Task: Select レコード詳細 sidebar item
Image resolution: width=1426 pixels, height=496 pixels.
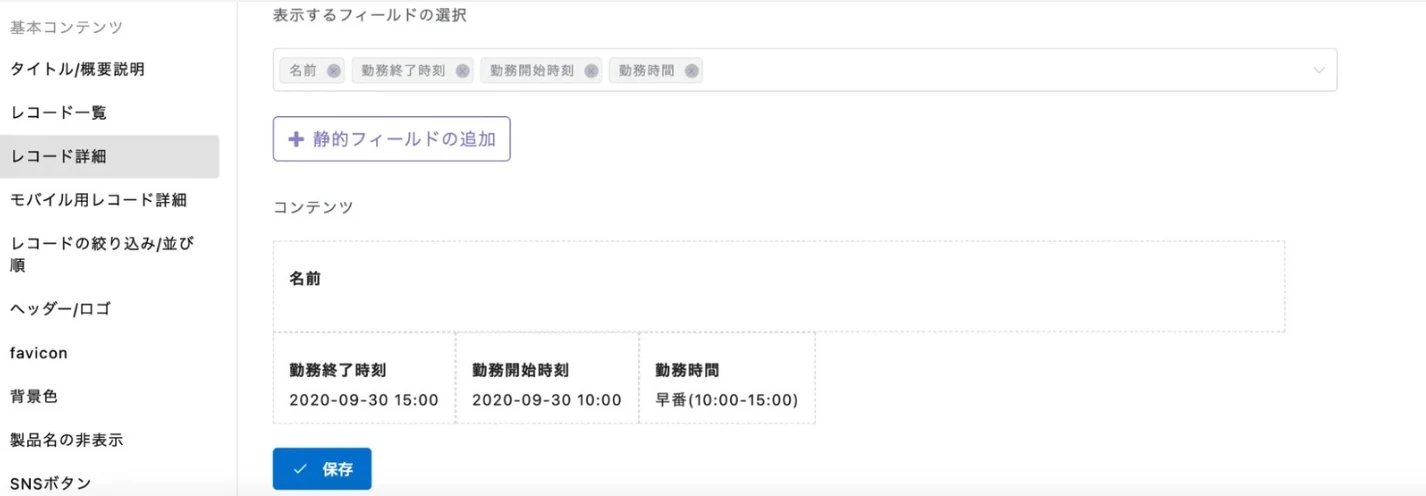Action: pyautogui.click(x=58, y=156)
